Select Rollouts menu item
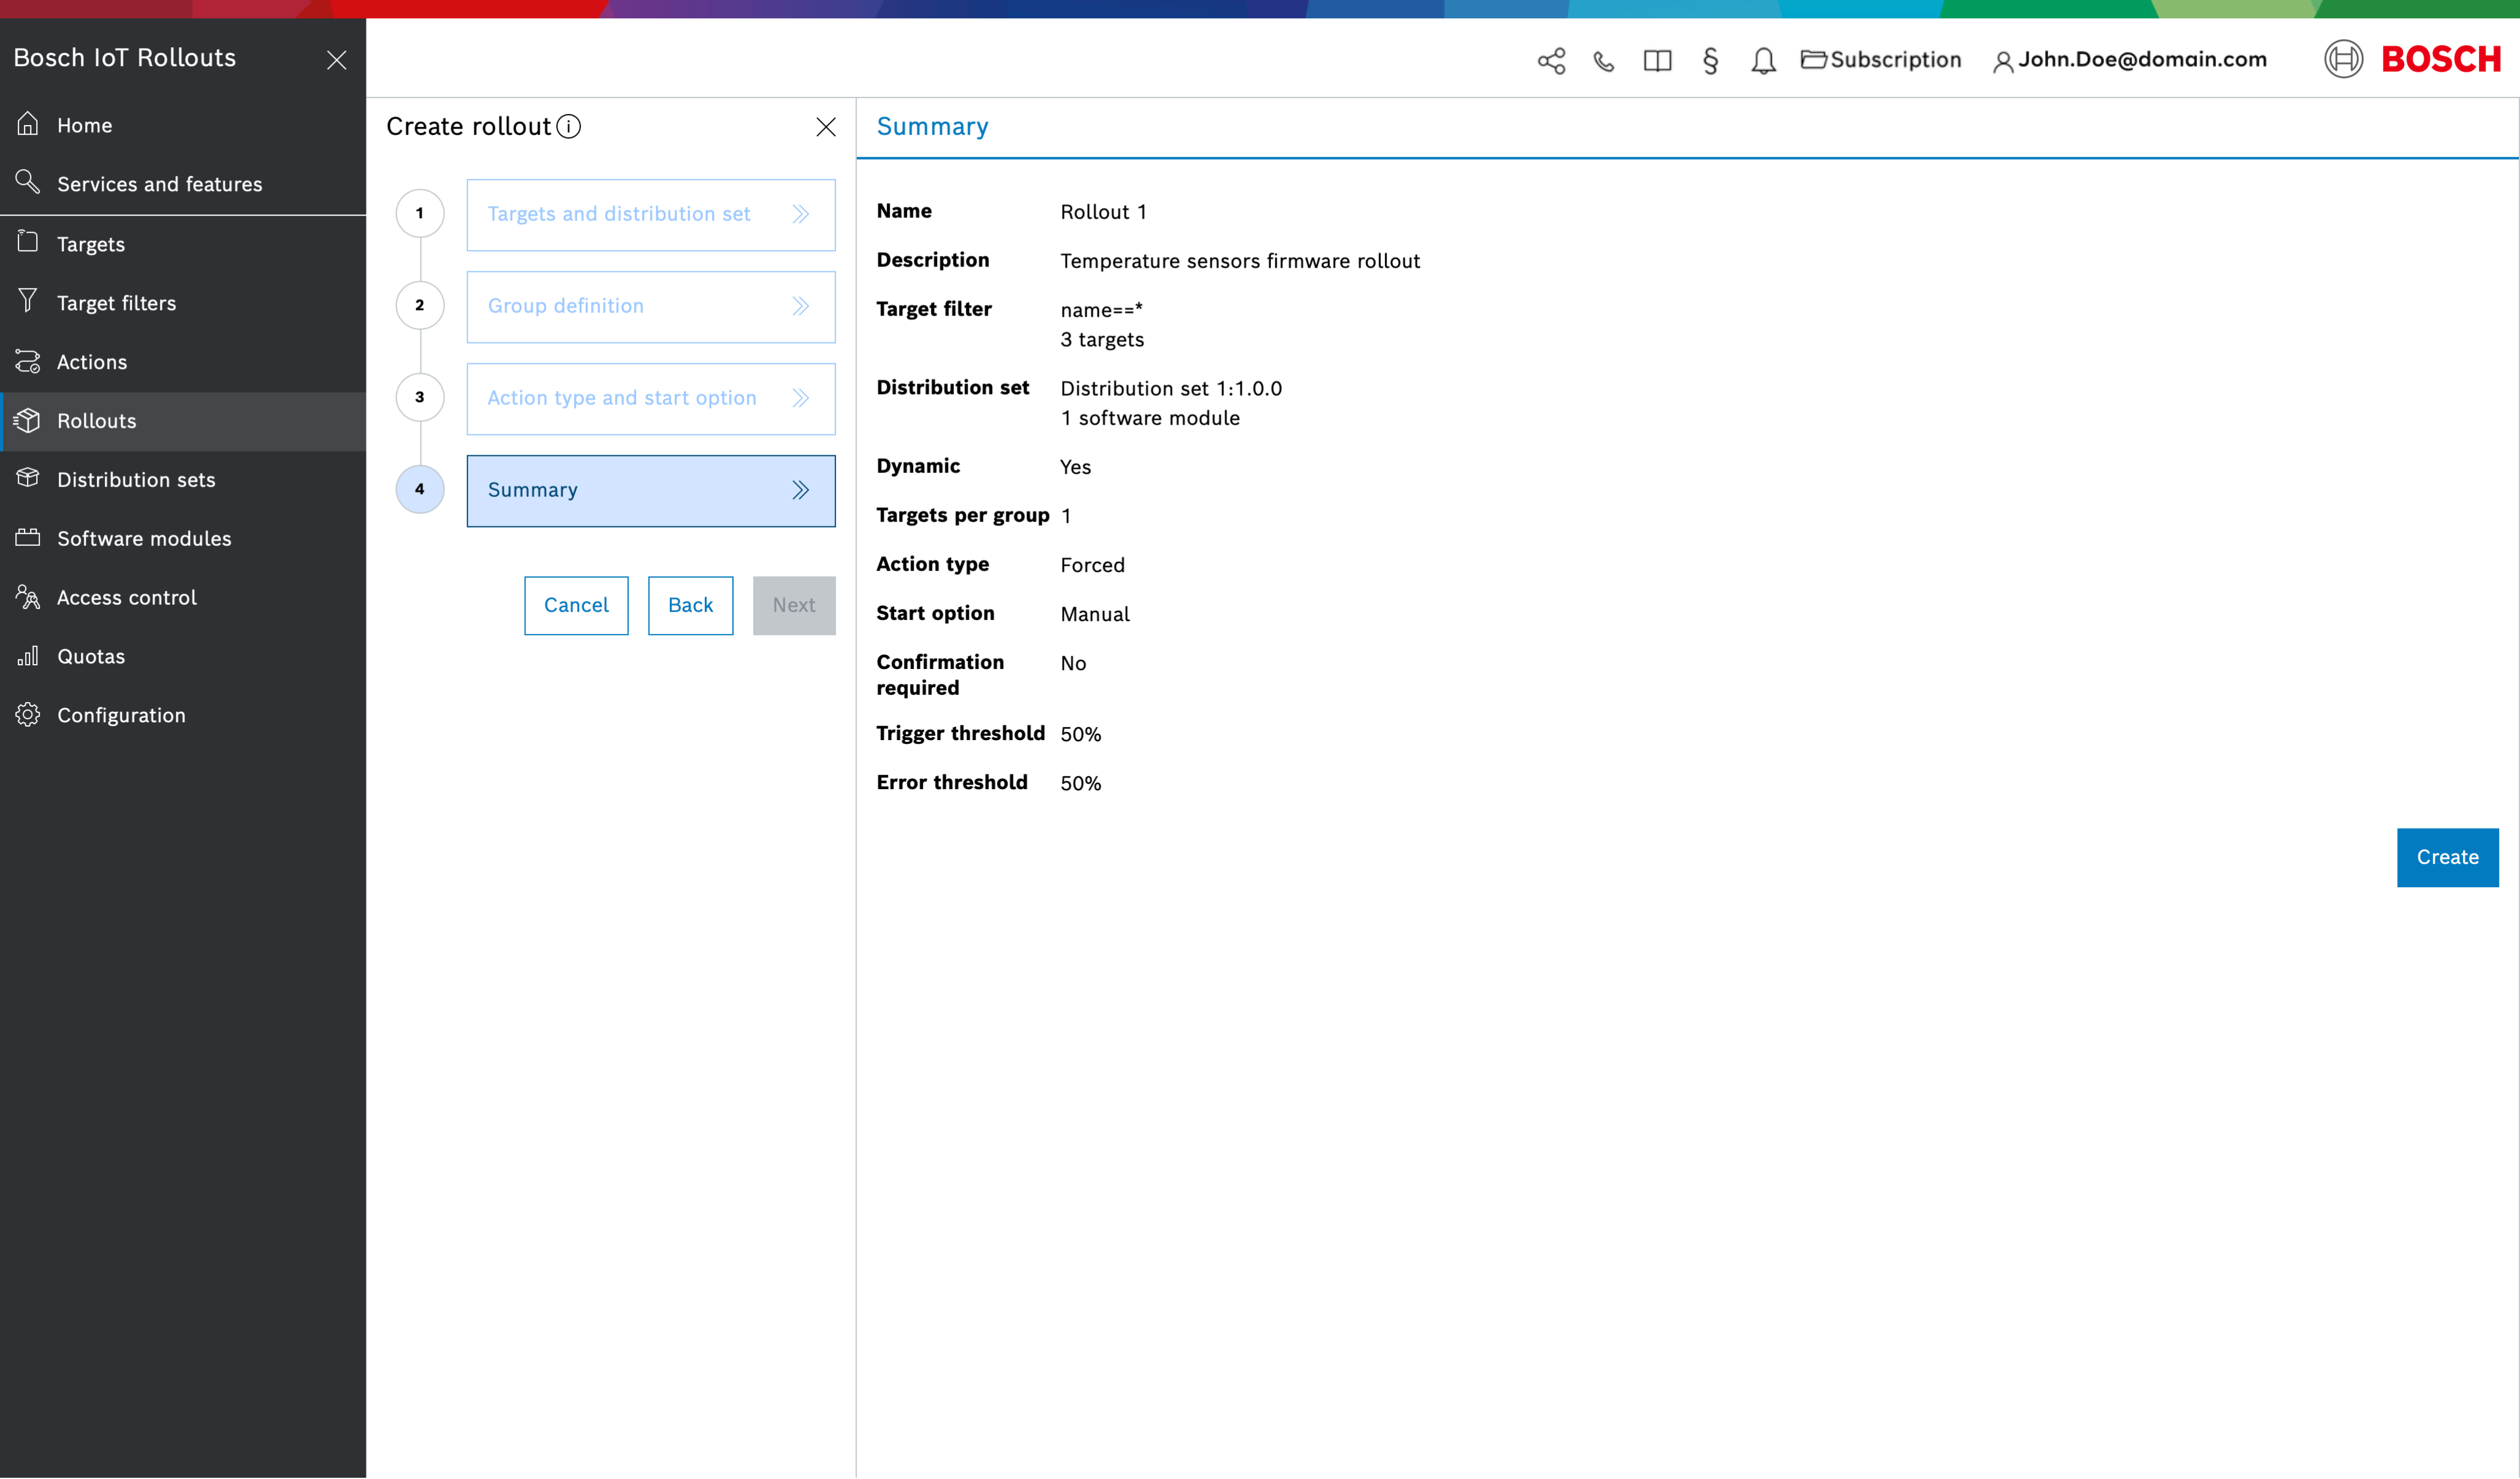The width and height of the screenshot is (2520, 1479). (x=183, y=421)
